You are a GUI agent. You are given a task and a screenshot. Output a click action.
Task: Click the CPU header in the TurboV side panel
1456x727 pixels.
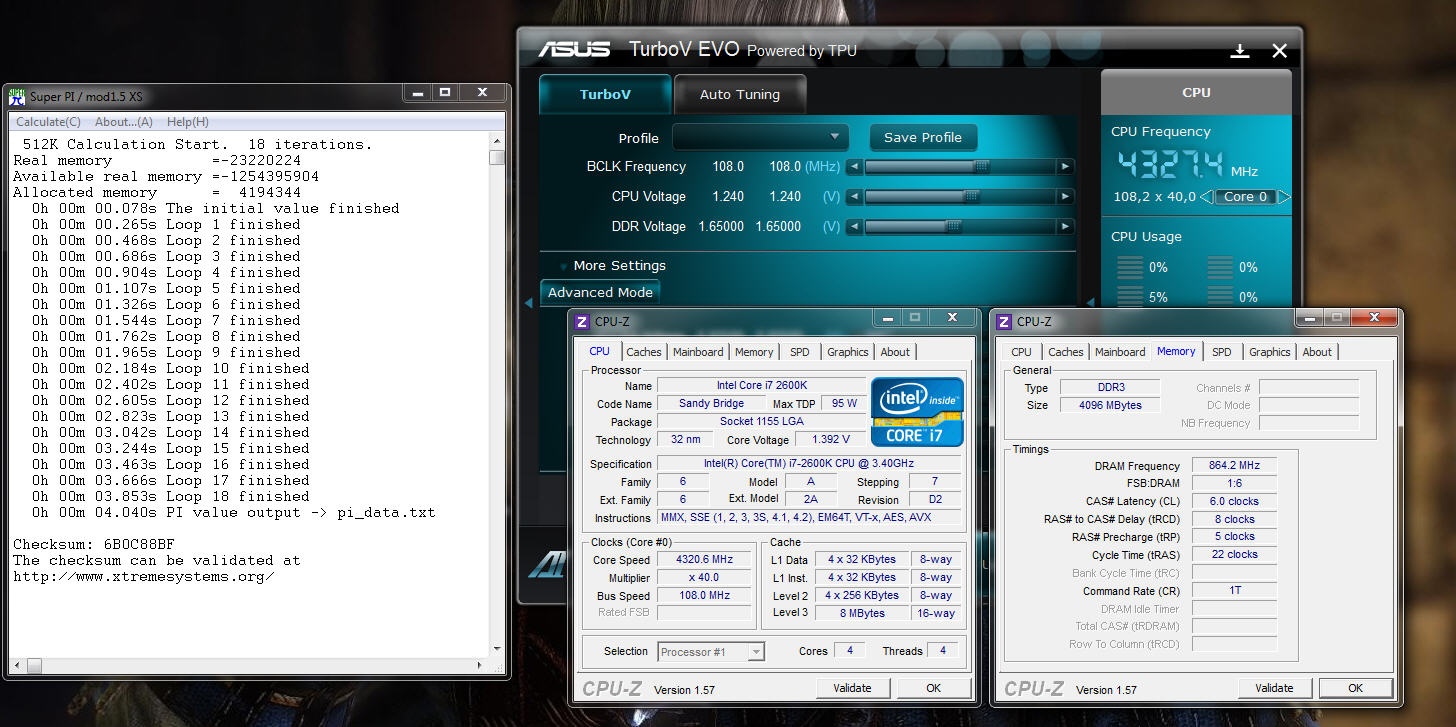[x=1196, y=92]
